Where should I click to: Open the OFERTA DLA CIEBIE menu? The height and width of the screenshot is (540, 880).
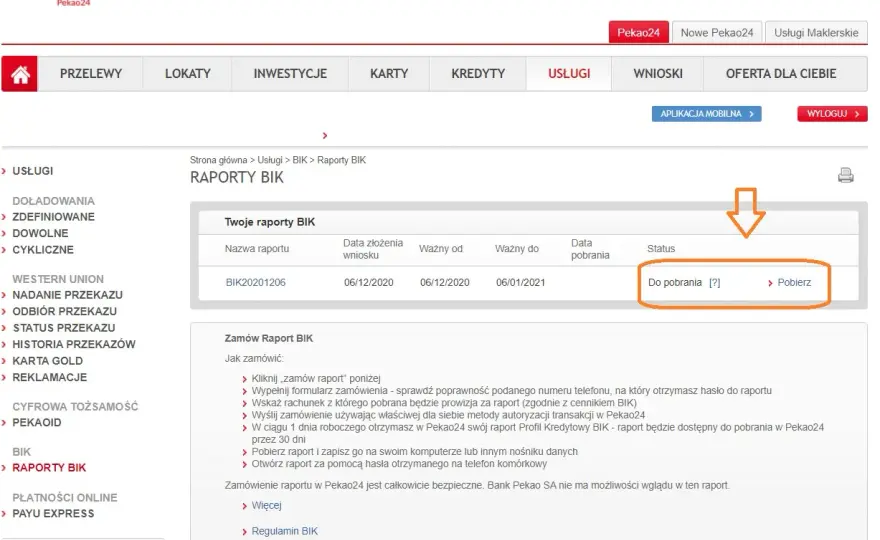coord(781,74)
